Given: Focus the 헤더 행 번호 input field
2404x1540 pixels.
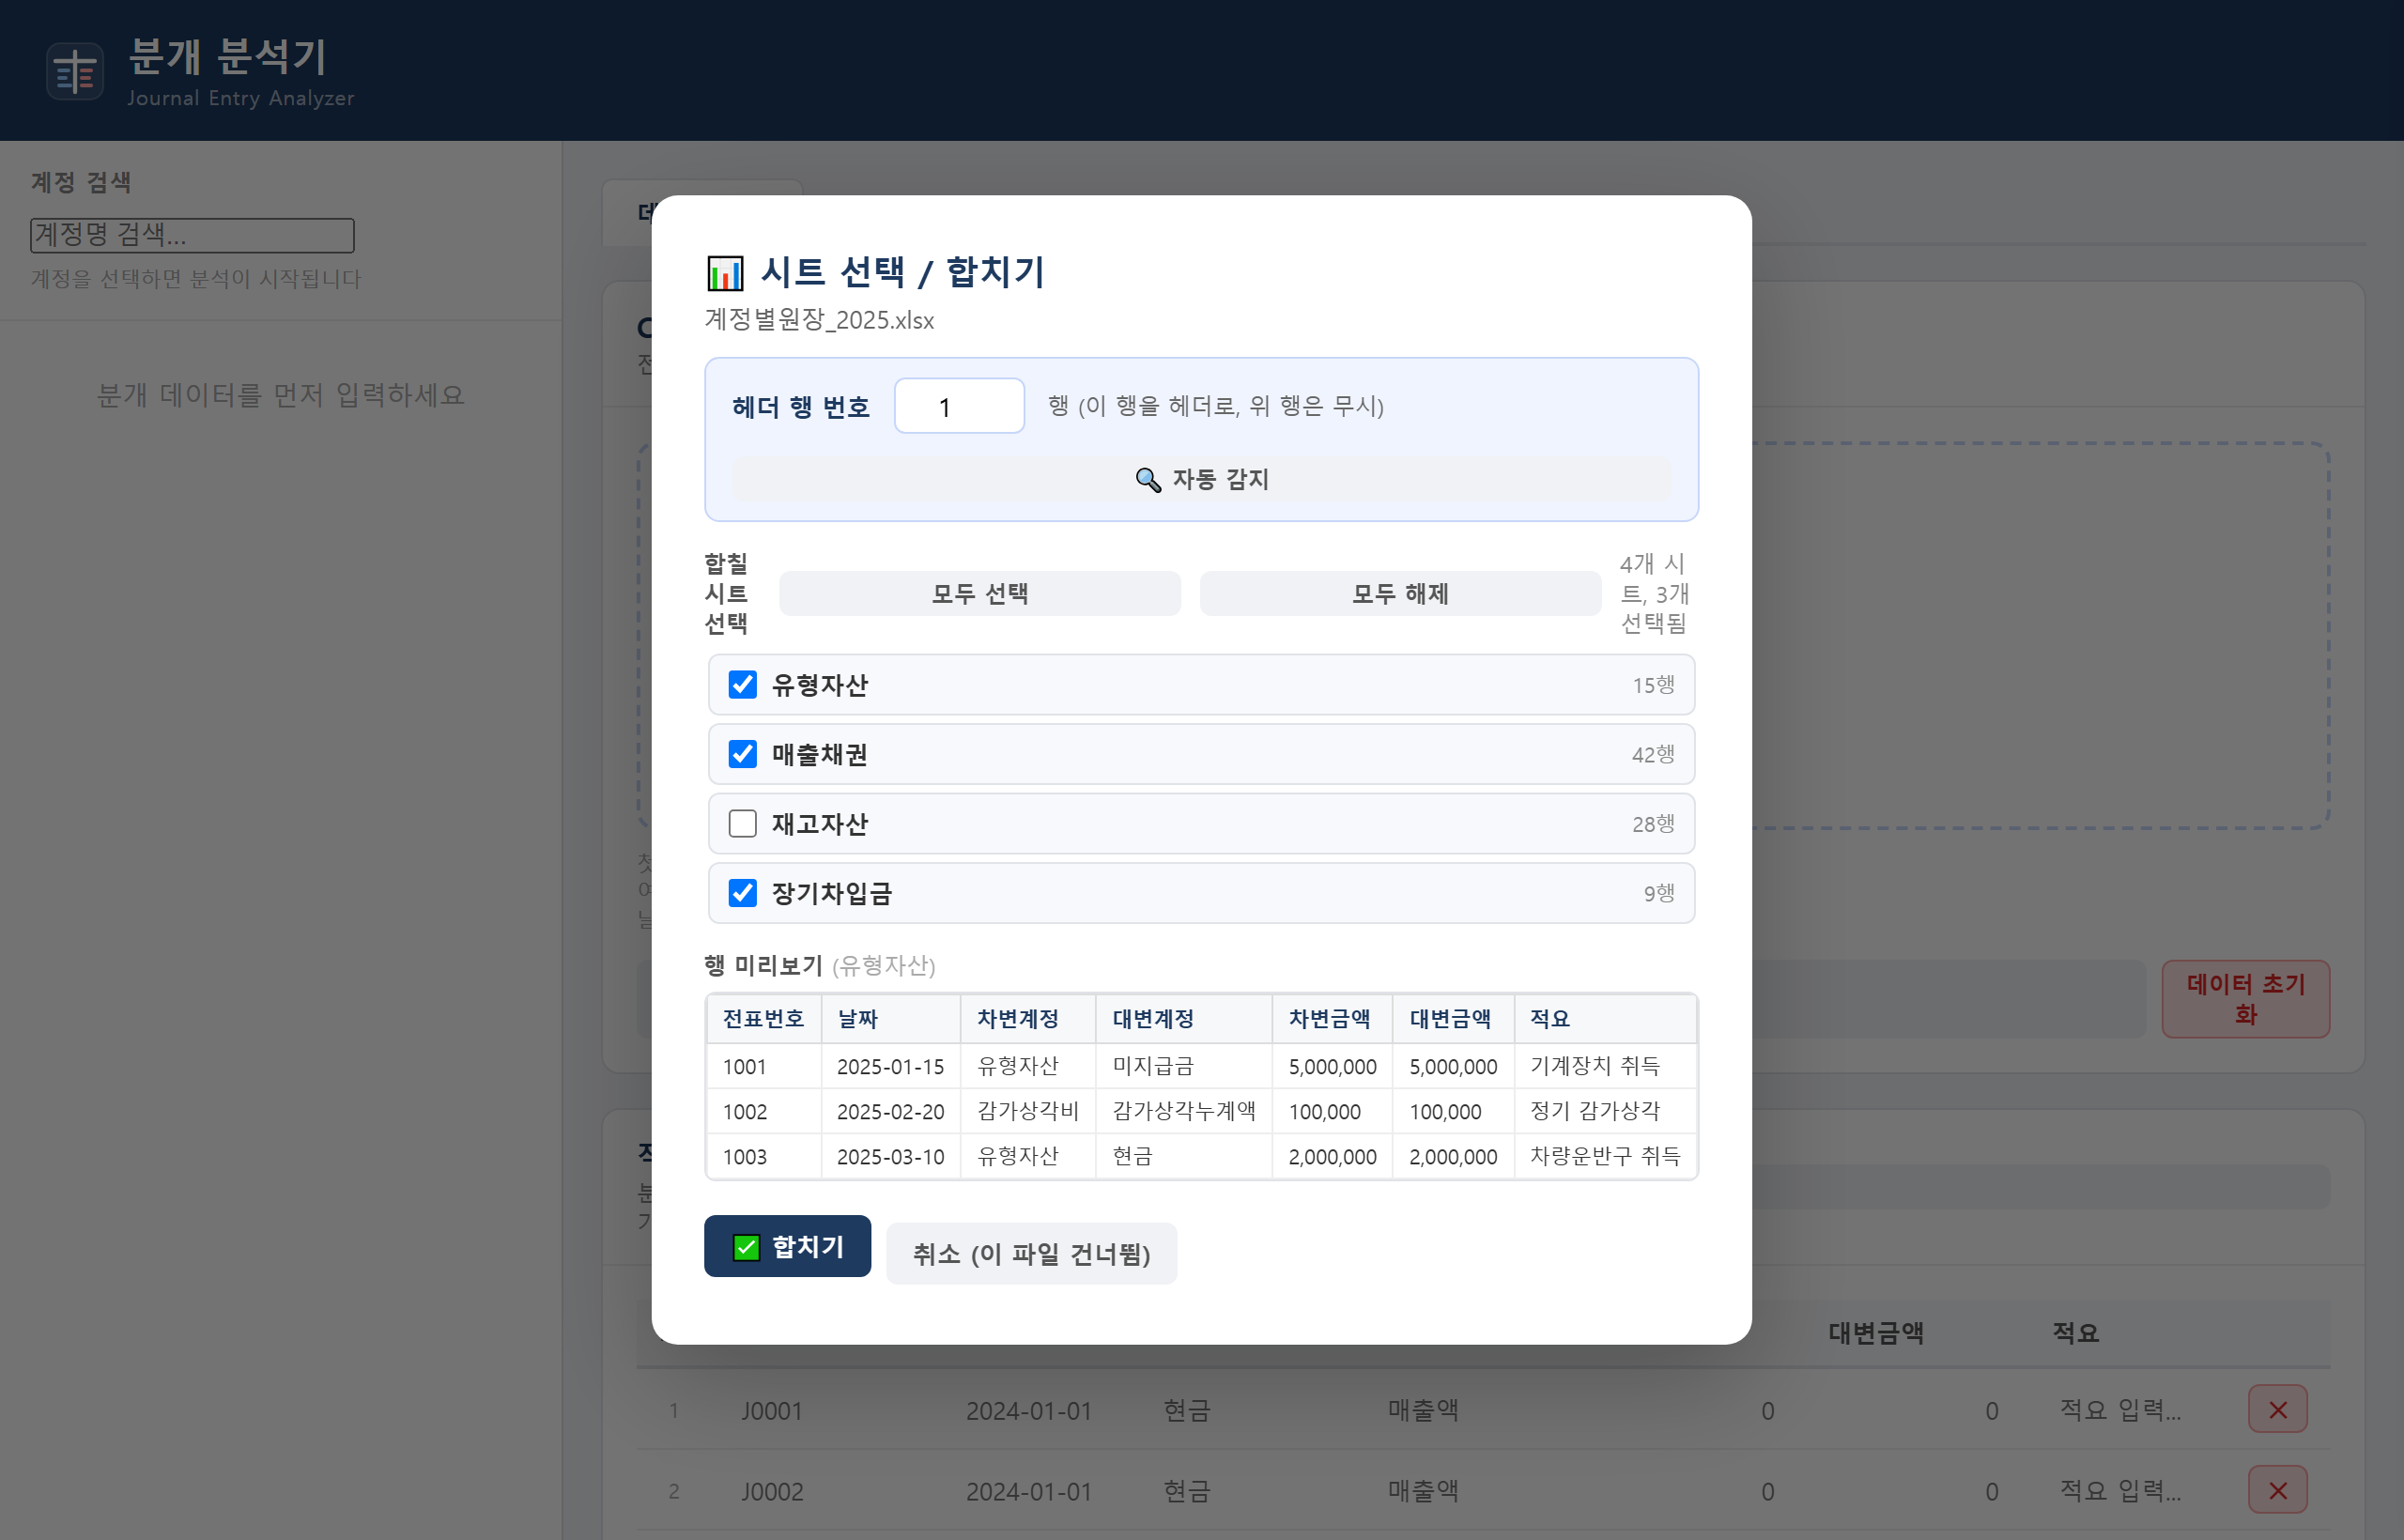Looking at the screenshot, I should [959, 406].
